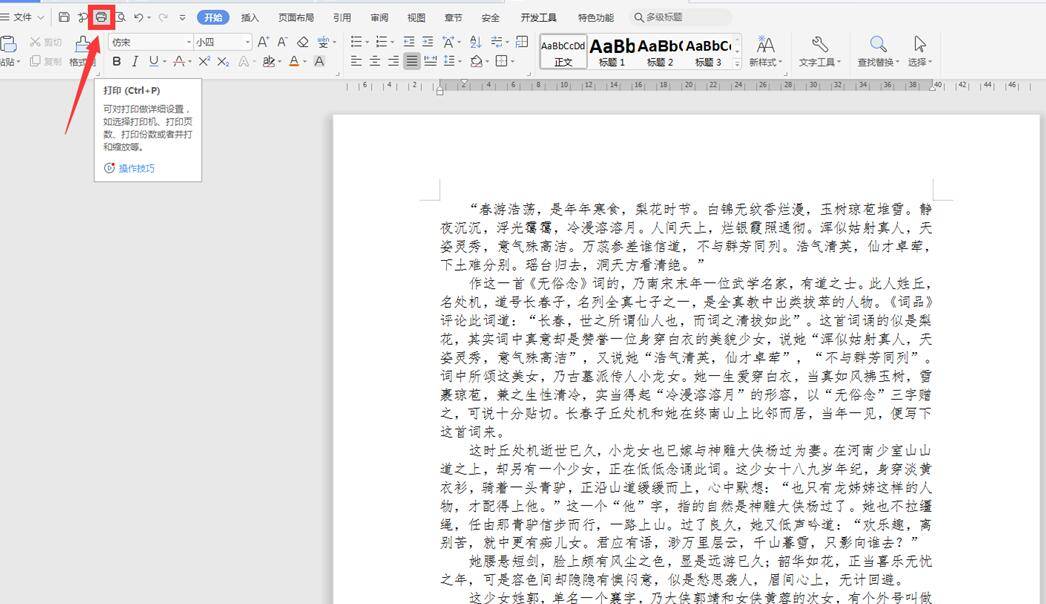
Task: Click the insert table grid icon
Action: (522, 42)
